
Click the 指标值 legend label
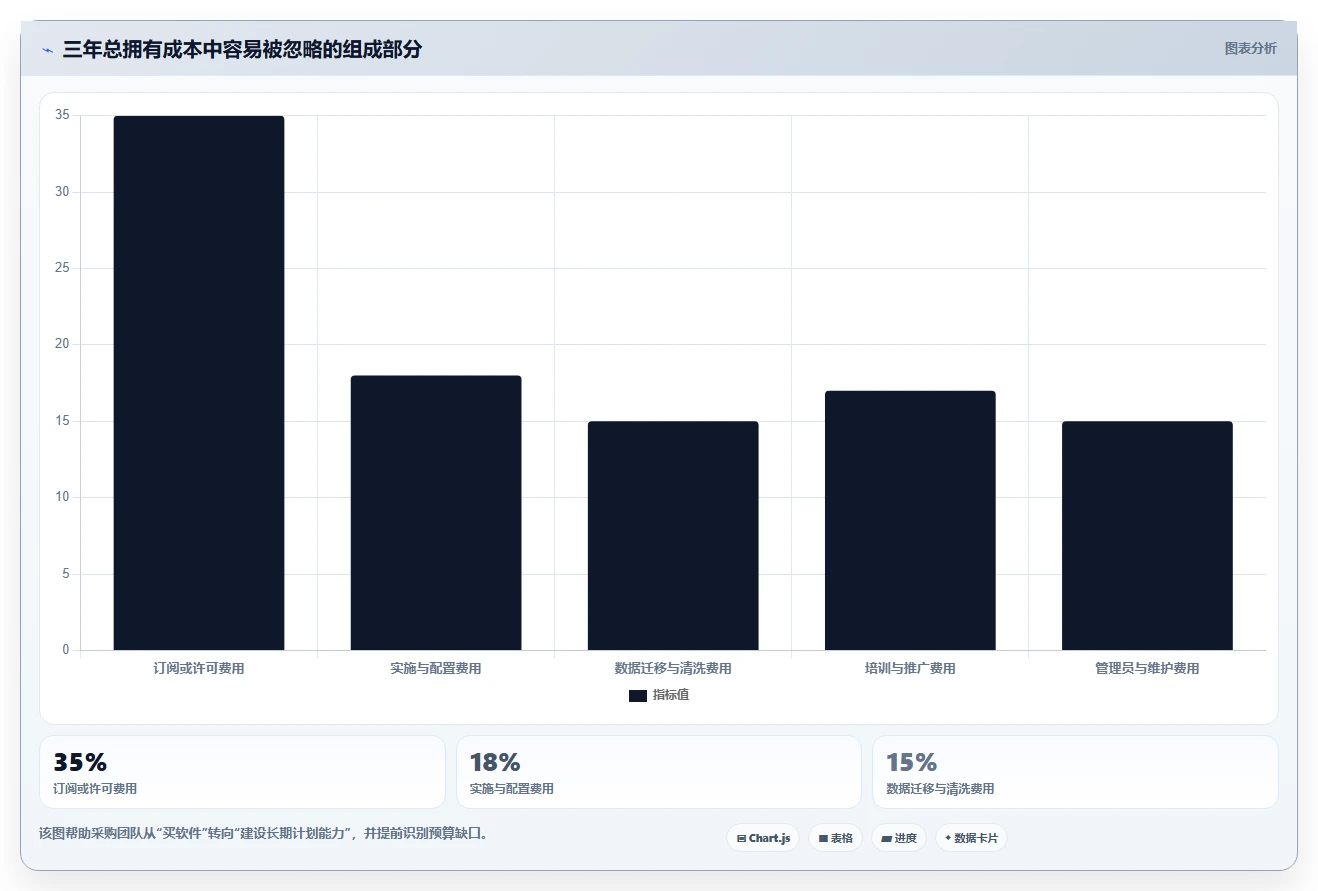tap(671, 695)
